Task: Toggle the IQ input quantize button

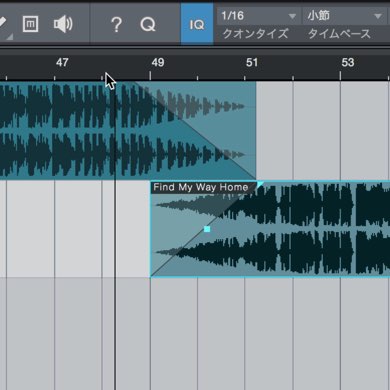Action: pyautogui.click(x=197, y=24)
